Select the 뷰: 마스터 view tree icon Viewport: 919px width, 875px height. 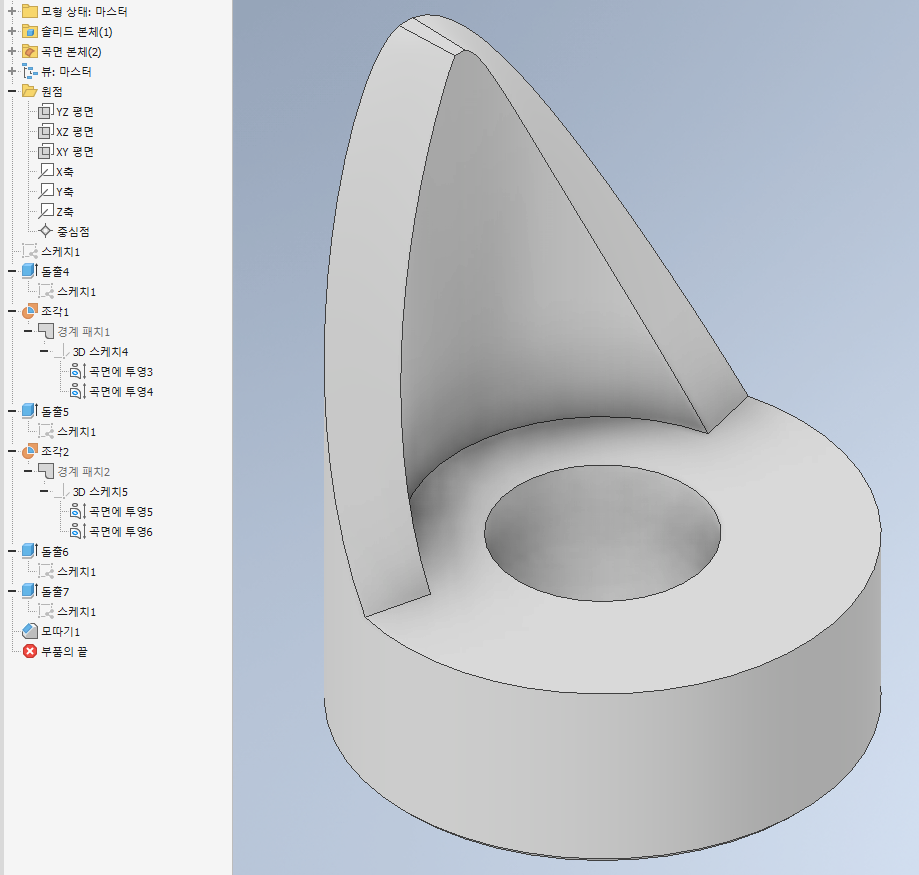click(x=30, y=71)
